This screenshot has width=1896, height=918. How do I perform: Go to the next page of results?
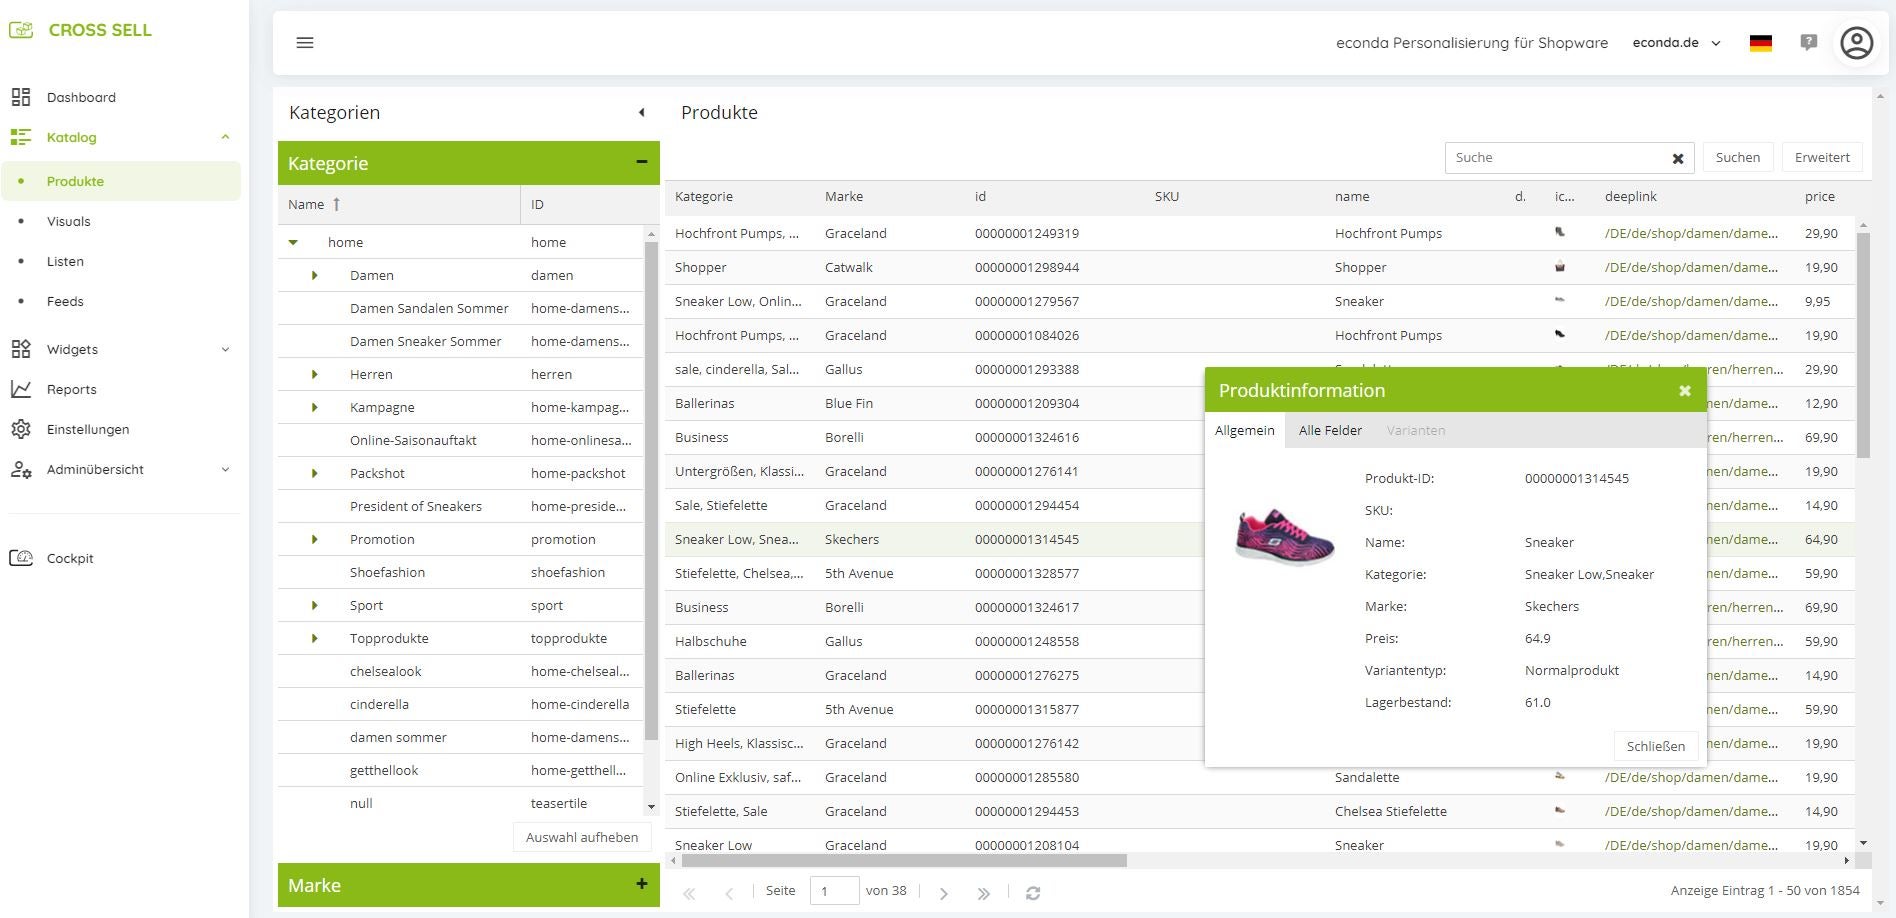pos(943,893)
